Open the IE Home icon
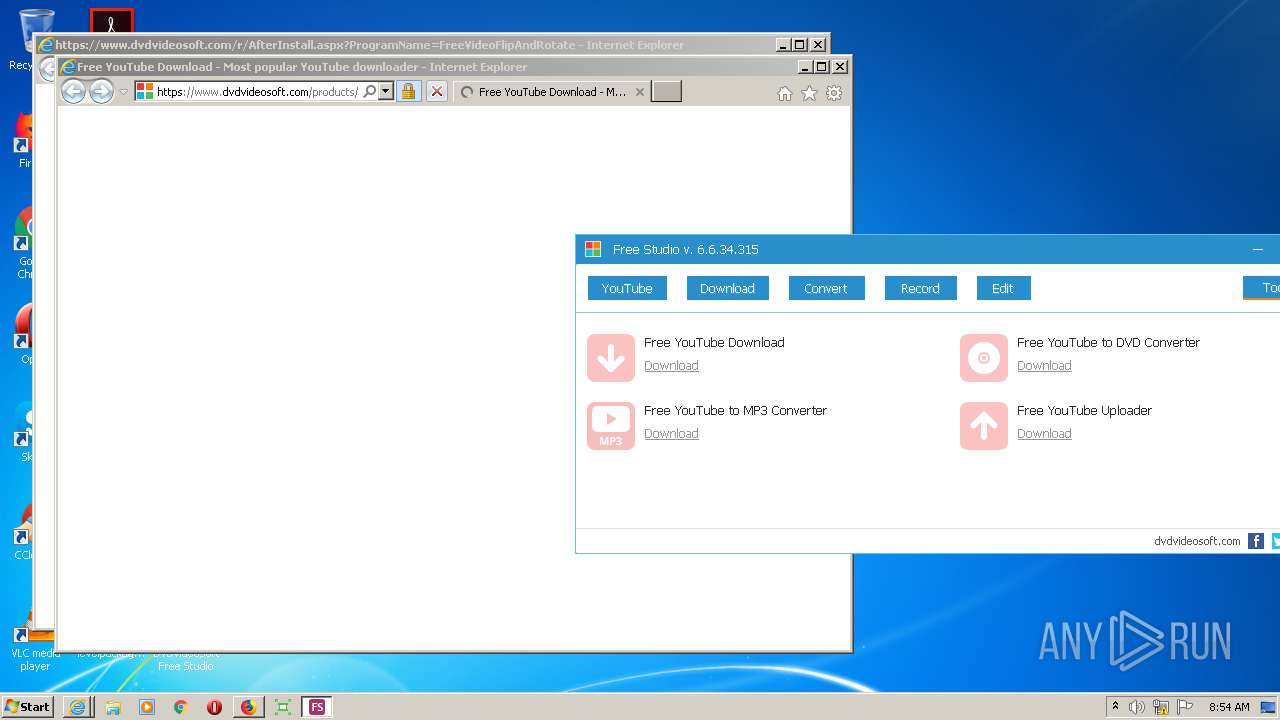Viewport: 1280px width, 720px height. click(785, 93)
